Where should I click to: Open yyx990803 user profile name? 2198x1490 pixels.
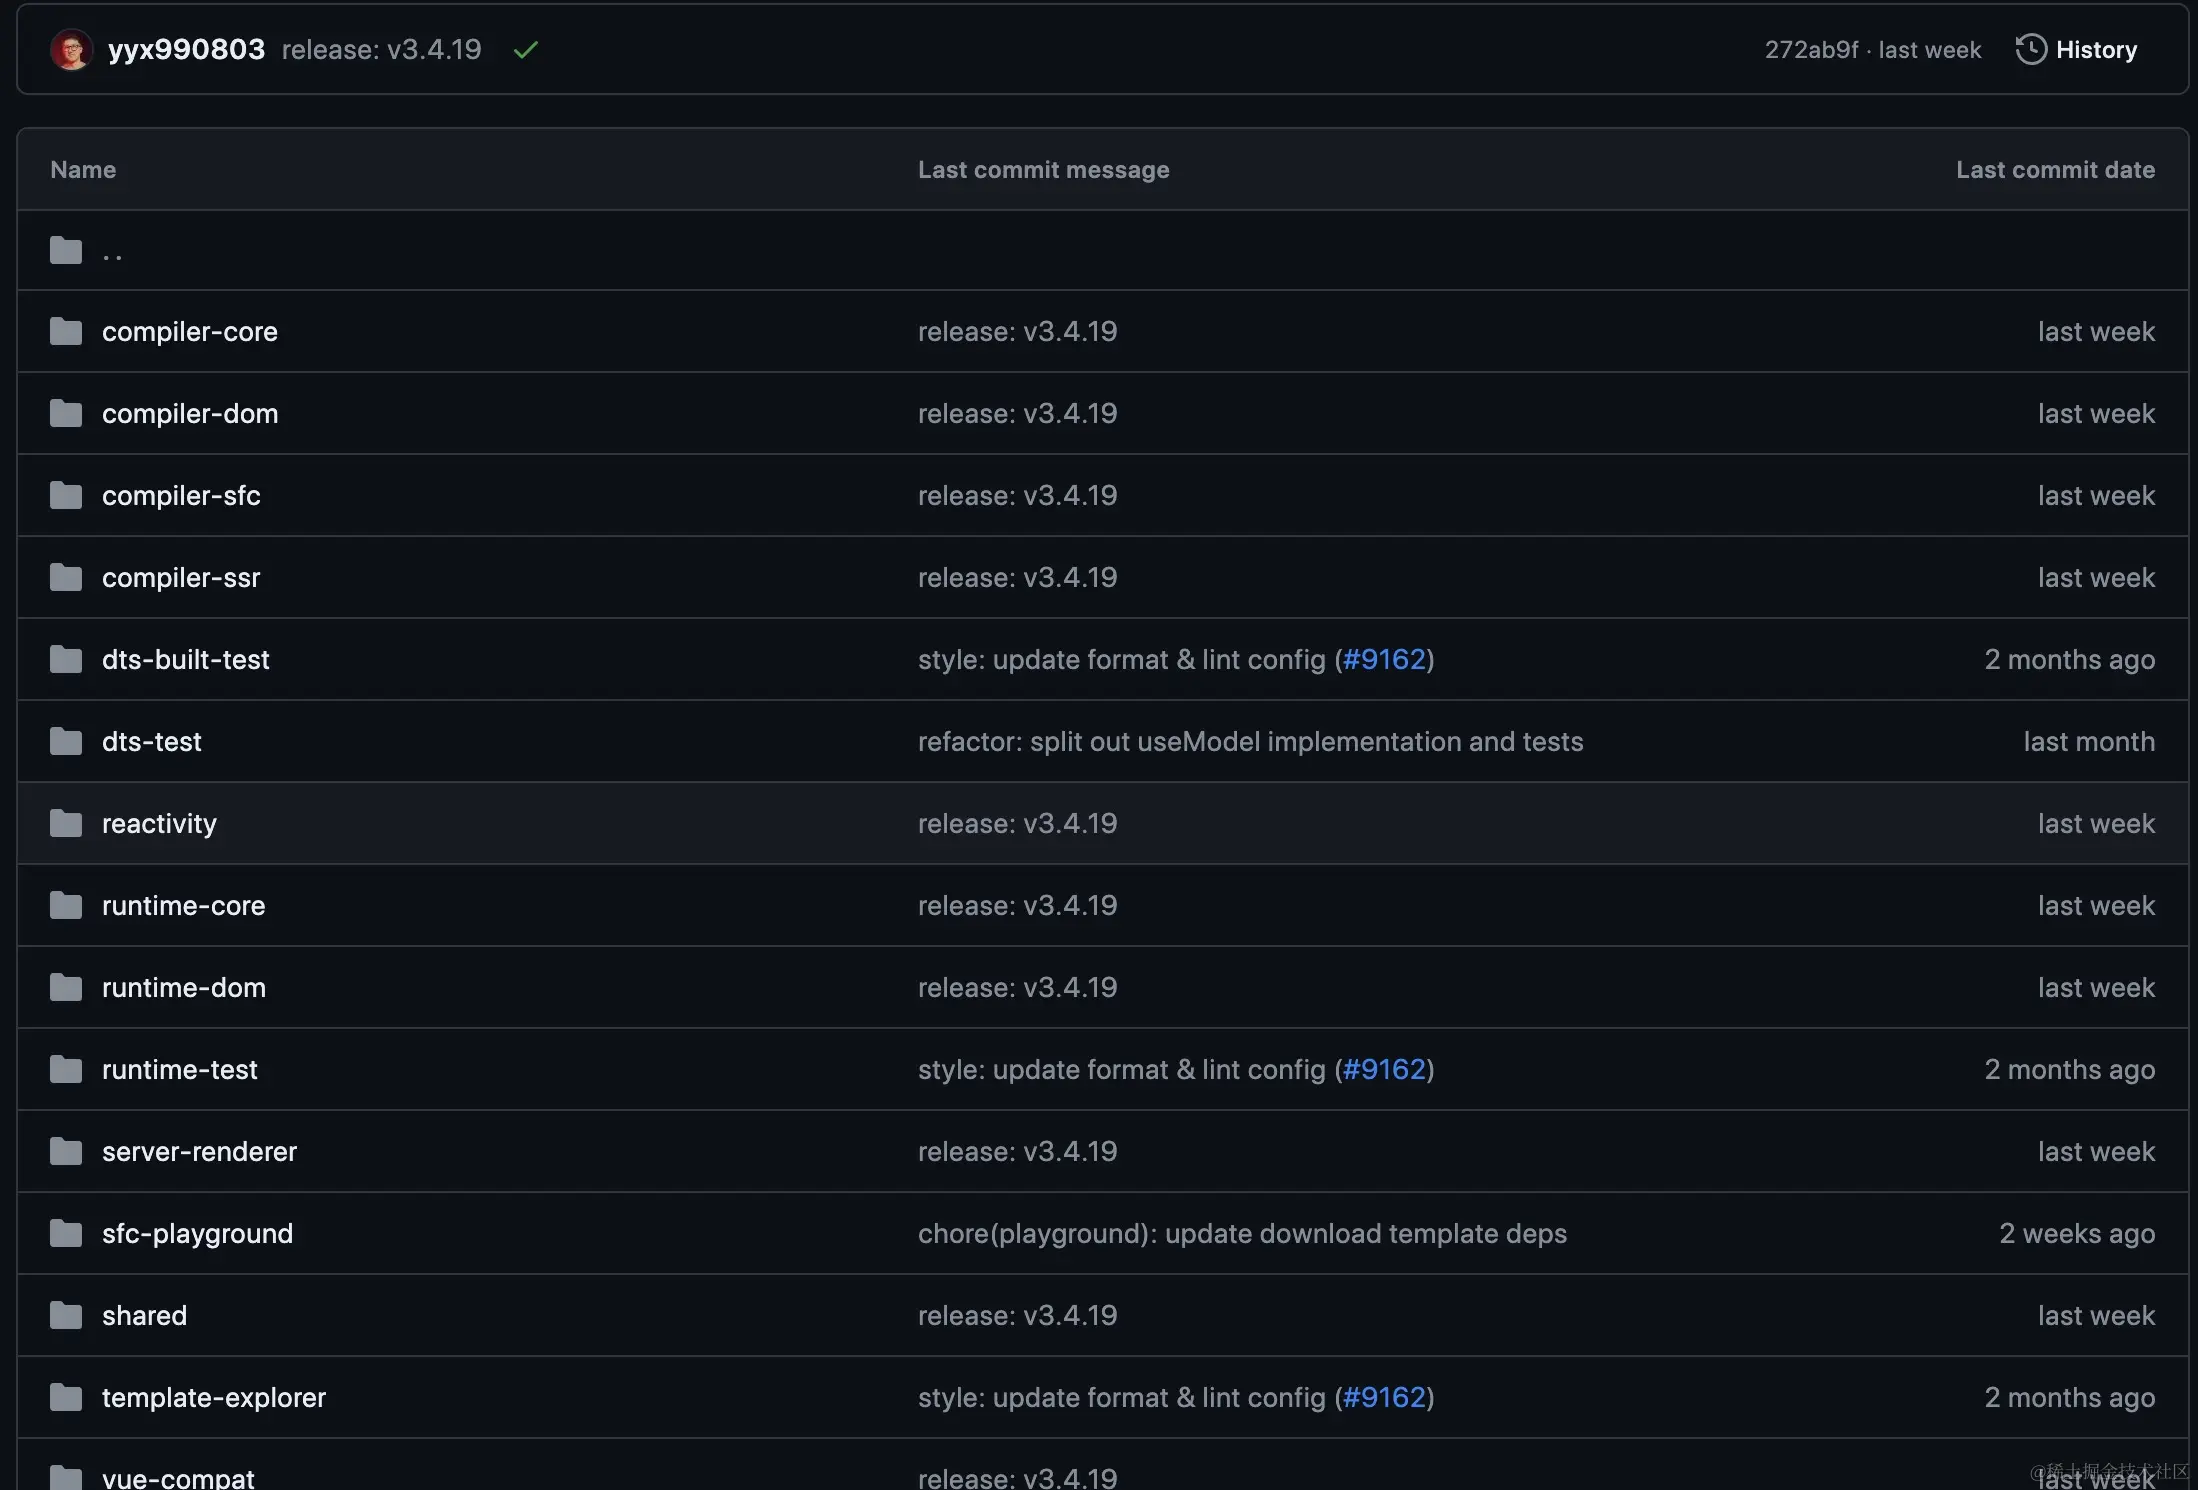point(186,49)
